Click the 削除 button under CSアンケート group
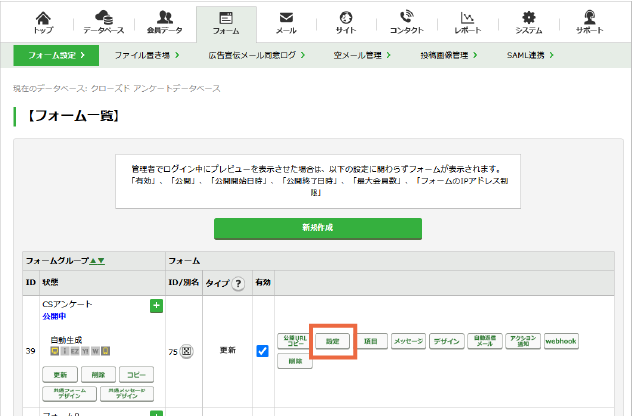 point(98,375)
